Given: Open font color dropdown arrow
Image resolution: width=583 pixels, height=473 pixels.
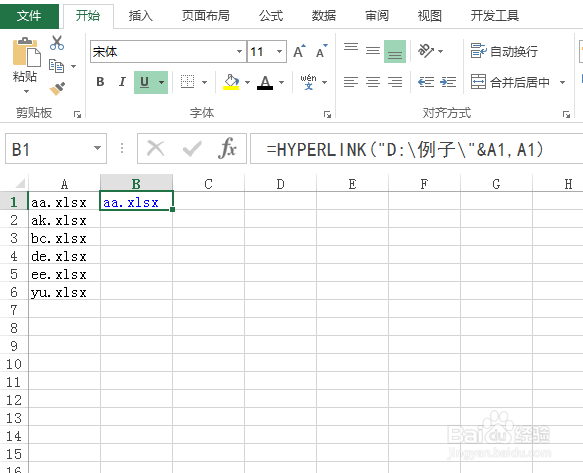Looking at the screenshot, I should pyautogui.click(x=281, y=82).
